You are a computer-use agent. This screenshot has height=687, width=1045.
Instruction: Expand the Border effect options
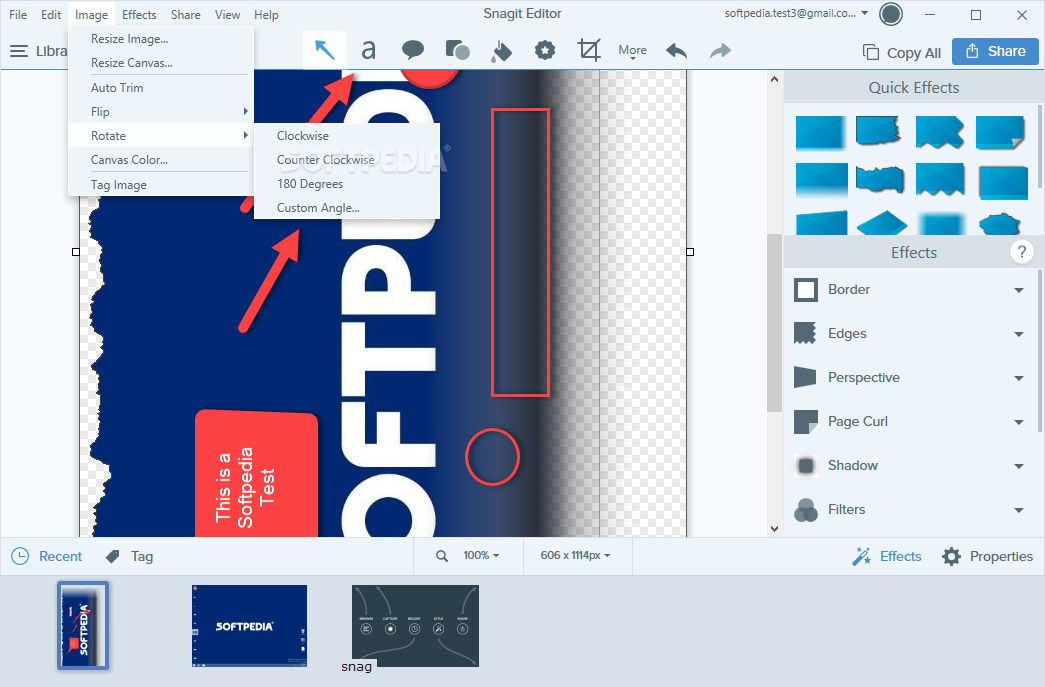coord(1018,290)
